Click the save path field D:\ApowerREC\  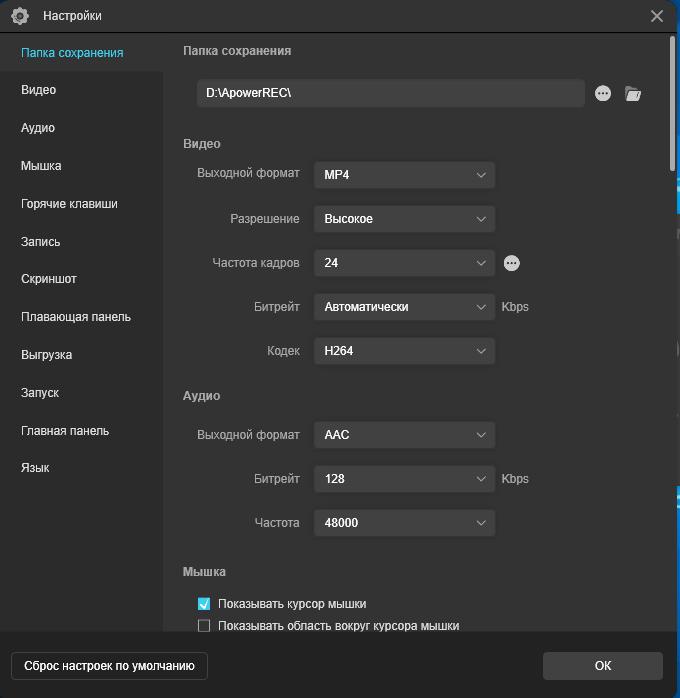[390, 93]
